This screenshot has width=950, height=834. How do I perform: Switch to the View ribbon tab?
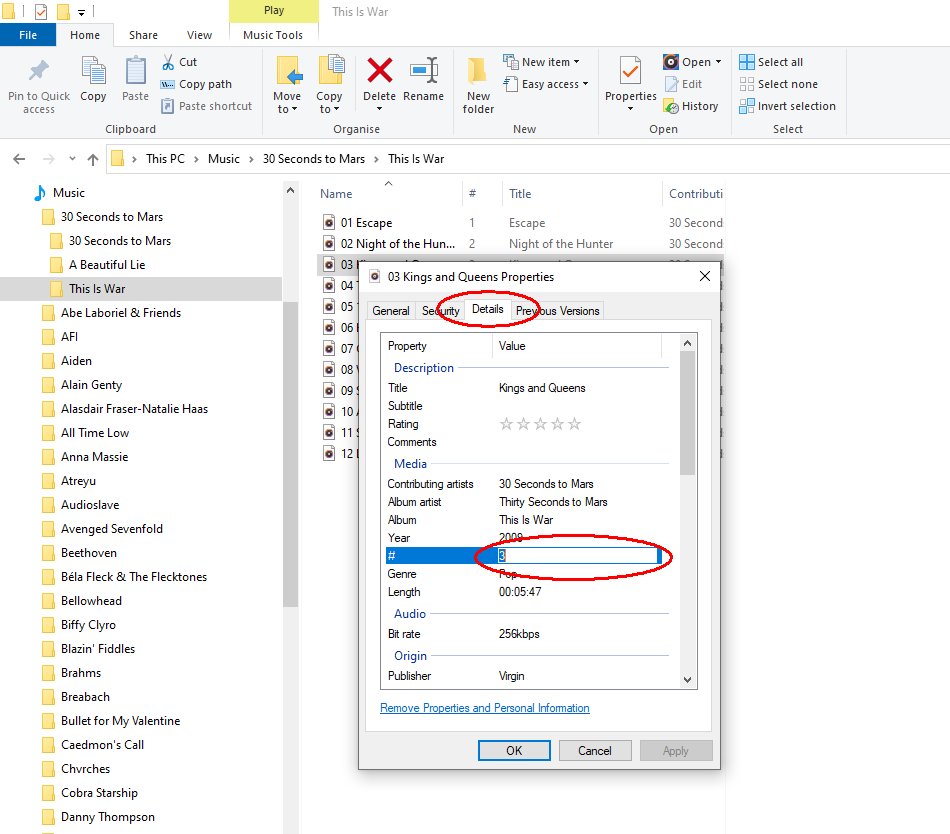pos(199,35)
